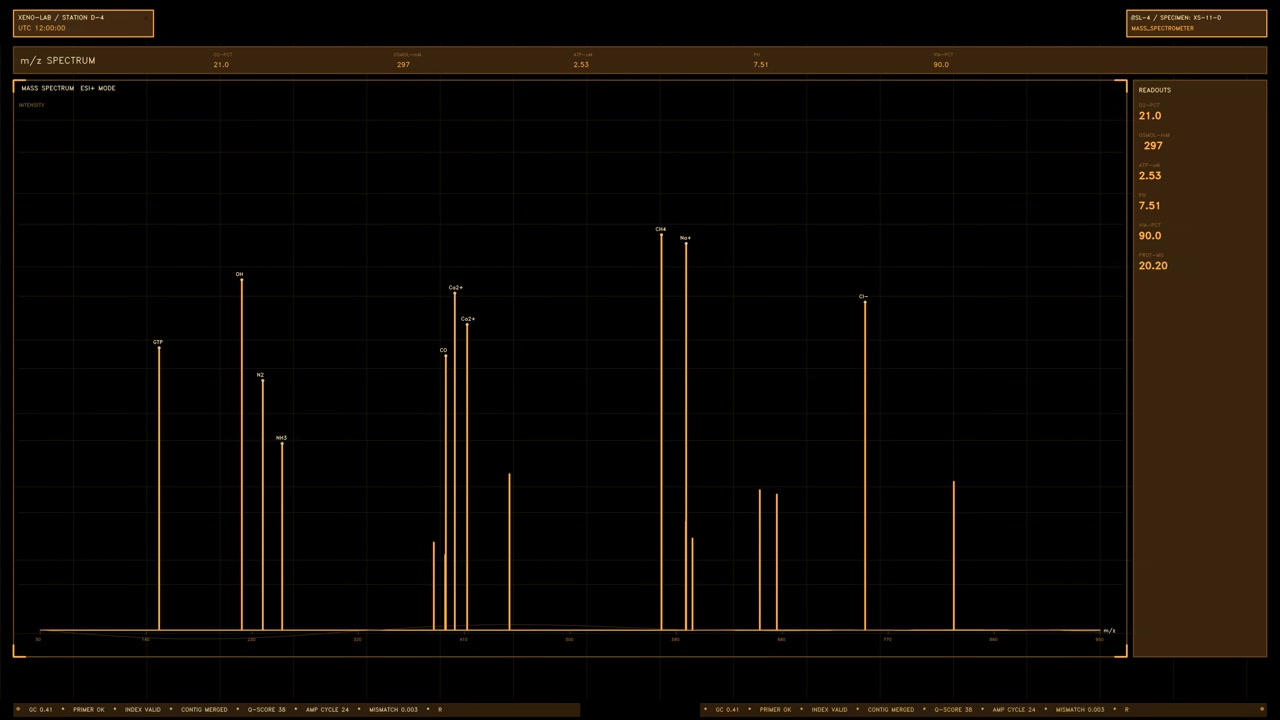Click INDEX VALID in left status bar
This screenshot has height=720, width=1280.
pos(143,710)
